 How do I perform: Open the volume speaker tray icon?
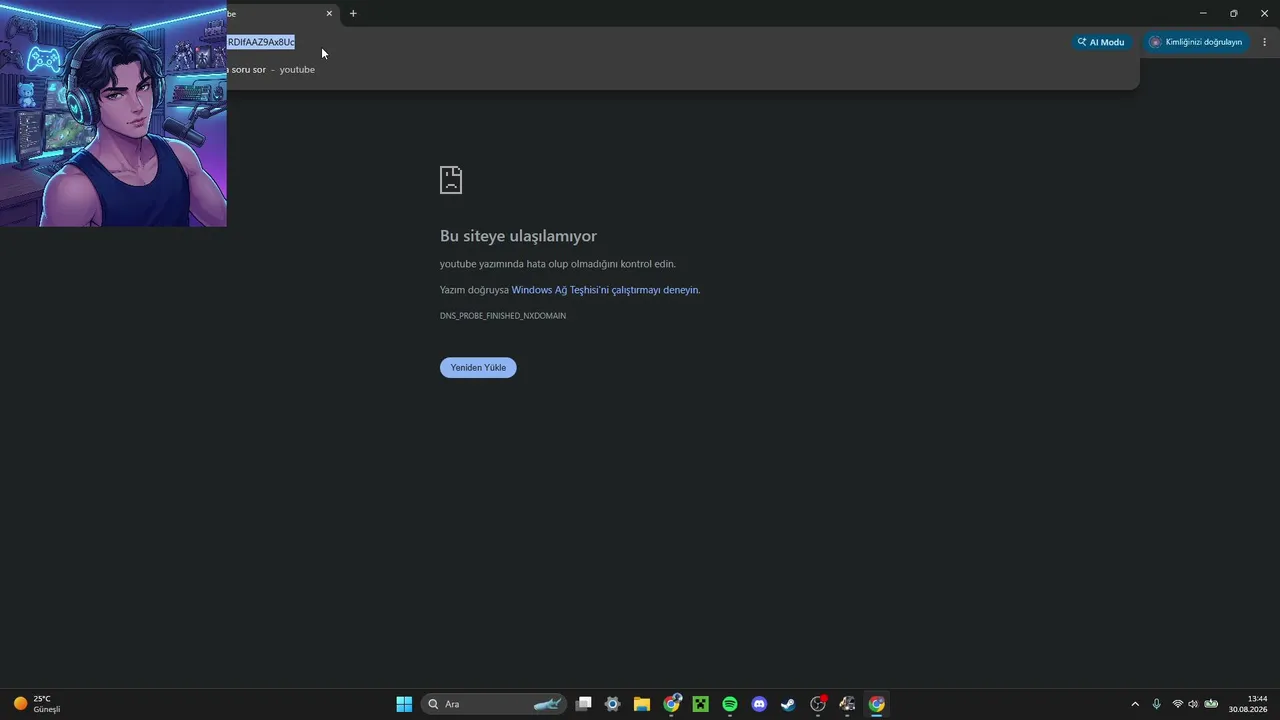point(1193,704)
